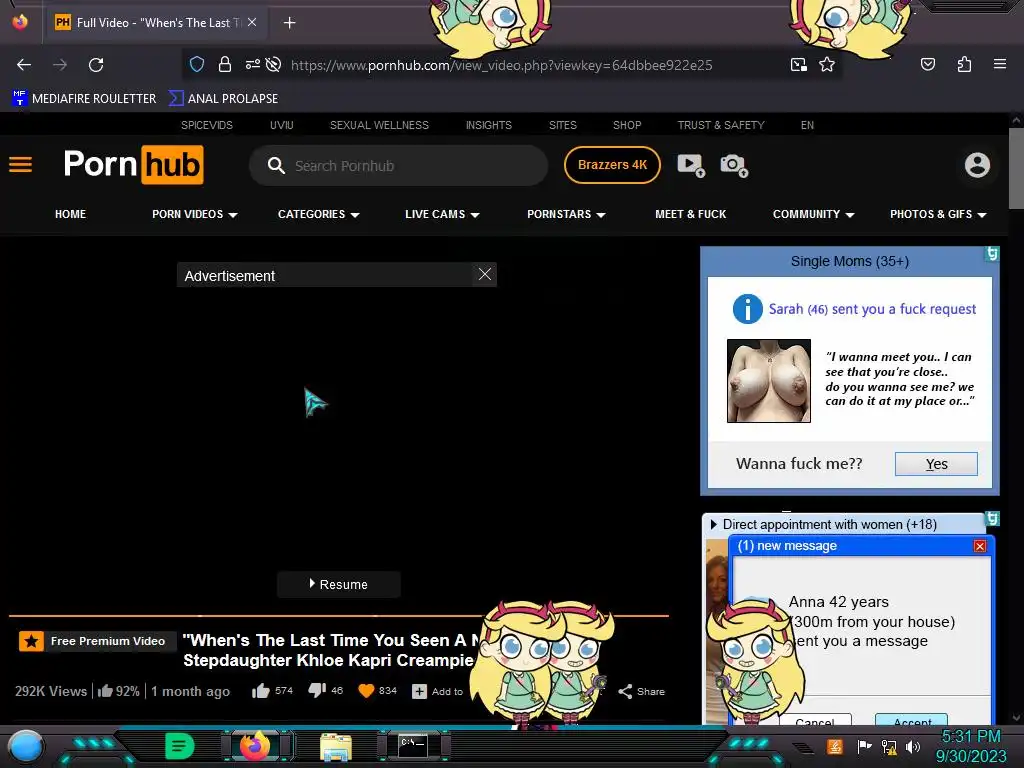Open the user account avatar icon
This screenshot has height=768, width=1024.
[977, 165]
